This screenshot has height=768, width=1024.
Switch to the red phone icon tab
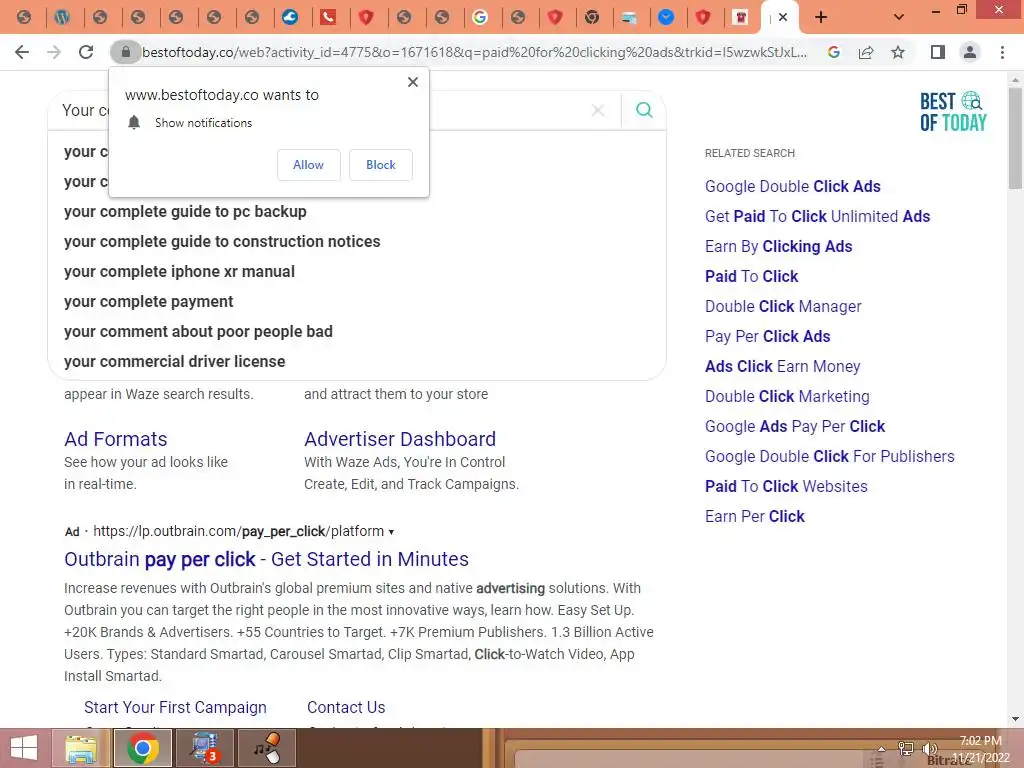328,18
